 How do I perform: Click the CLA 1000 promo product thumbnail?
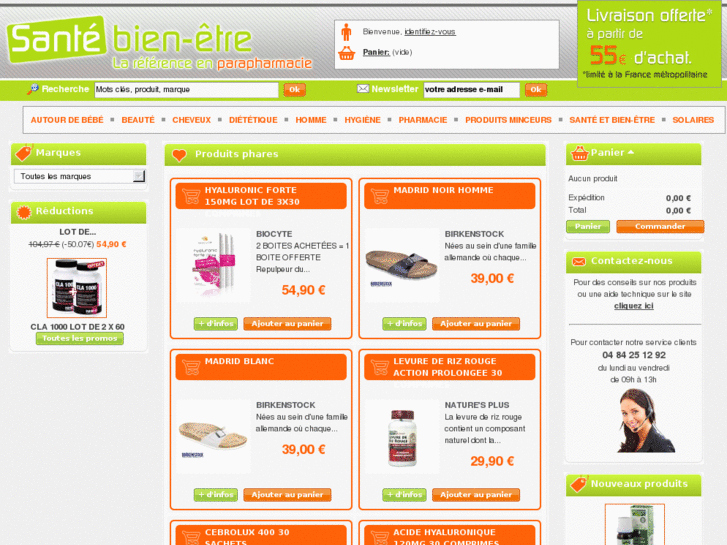[77, 288]
